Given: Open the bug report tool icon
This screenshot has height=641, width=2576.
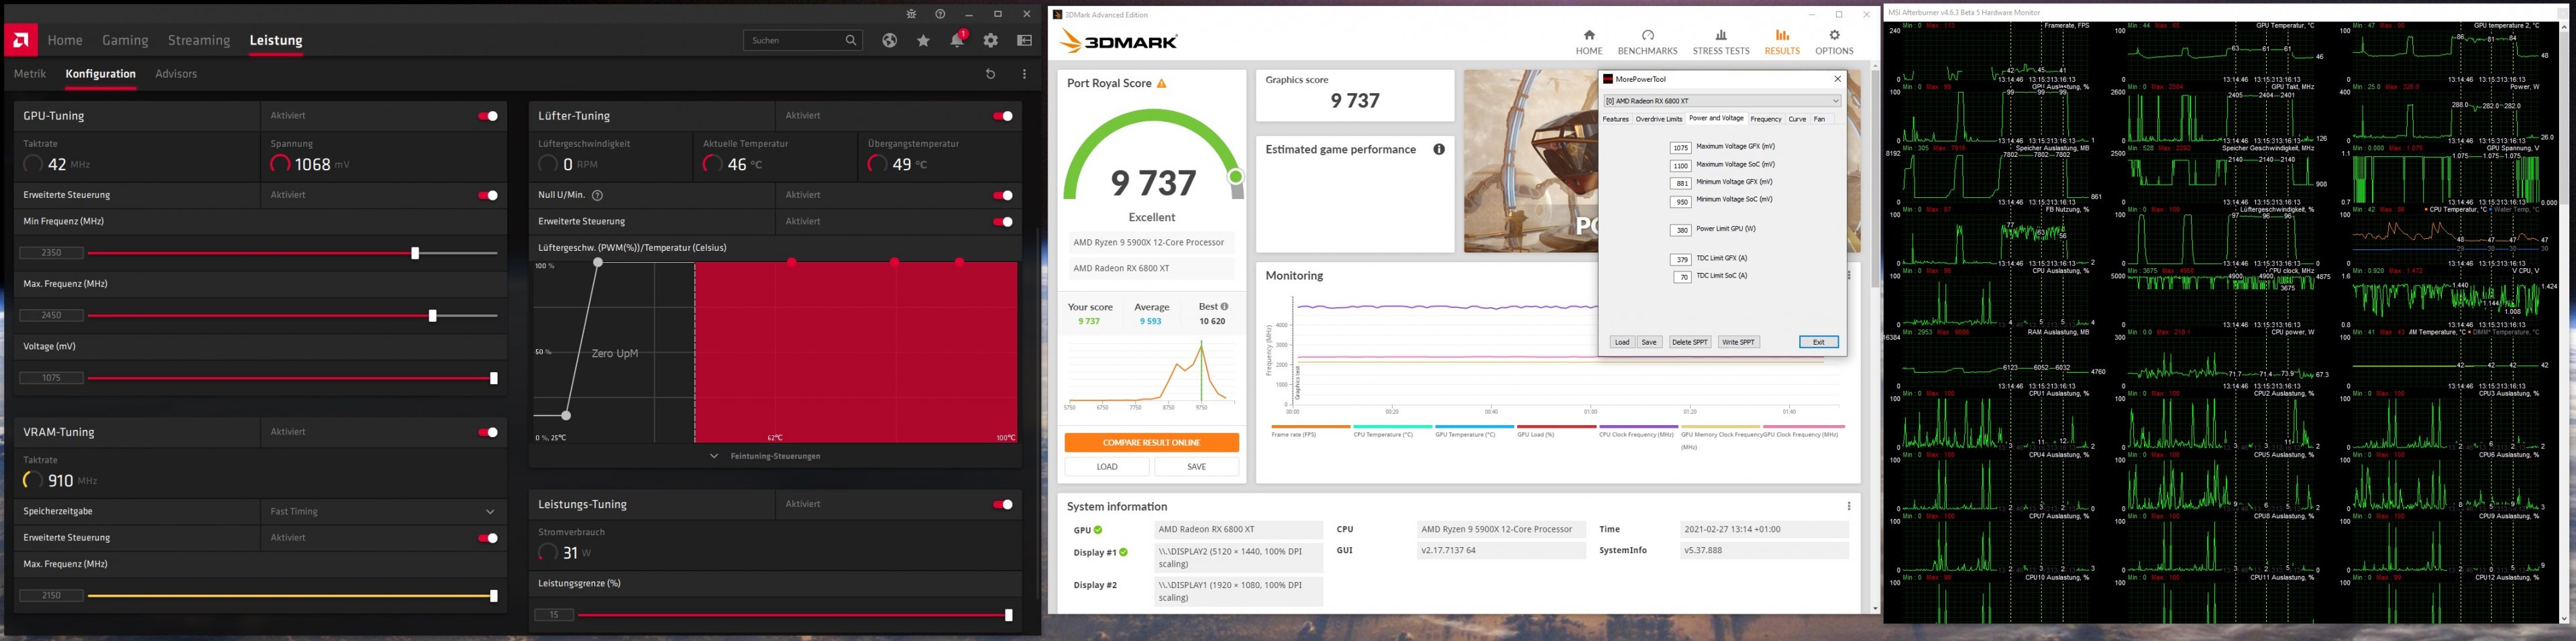Looking at the screenshot, I should pyautogui.click(x=911, y=14).
